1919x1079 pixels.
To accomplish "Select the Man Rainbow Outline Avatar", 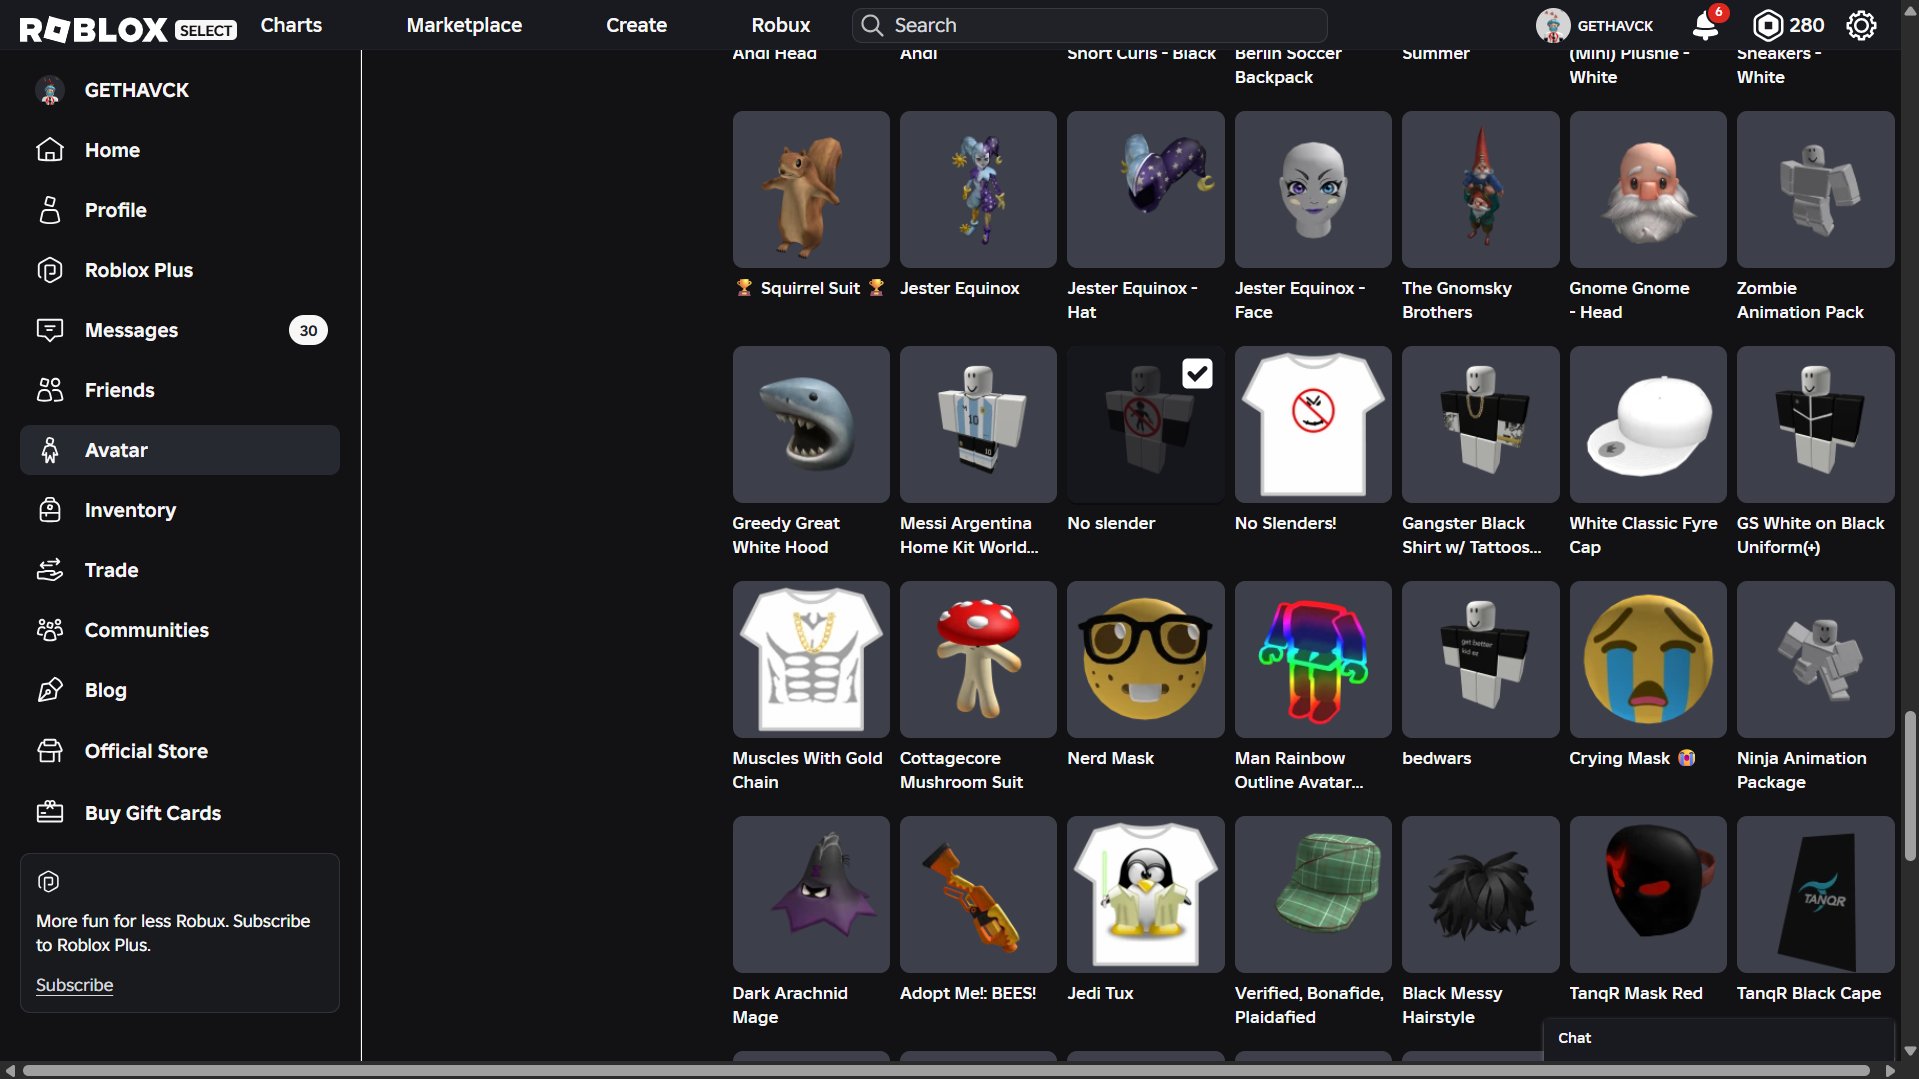I will [x=1313, y=659].
